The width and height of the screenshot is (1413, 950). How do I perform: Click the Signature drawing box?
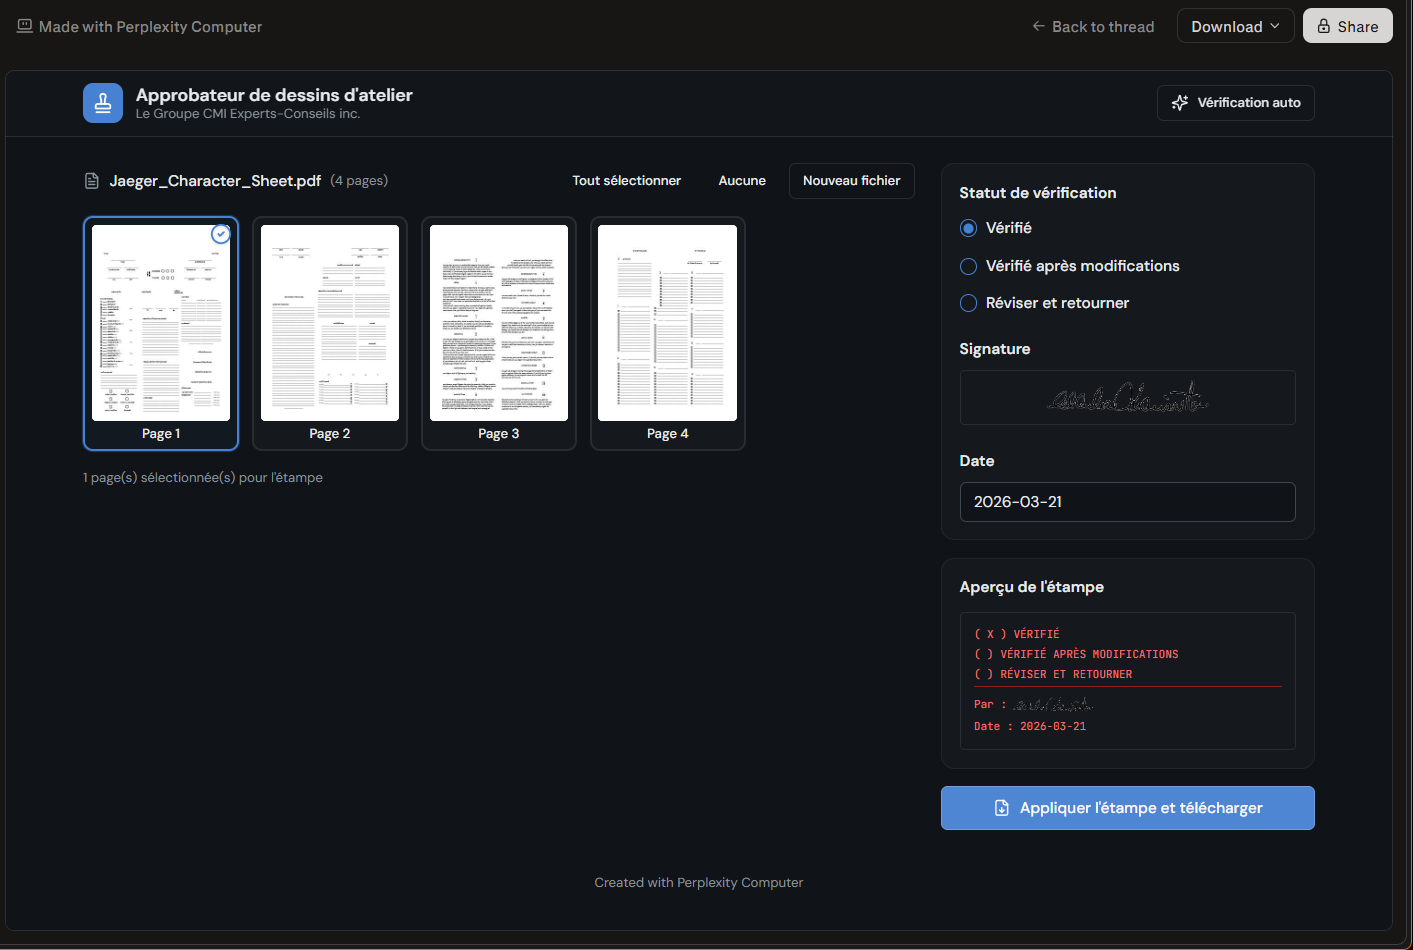coord(1127,398)
